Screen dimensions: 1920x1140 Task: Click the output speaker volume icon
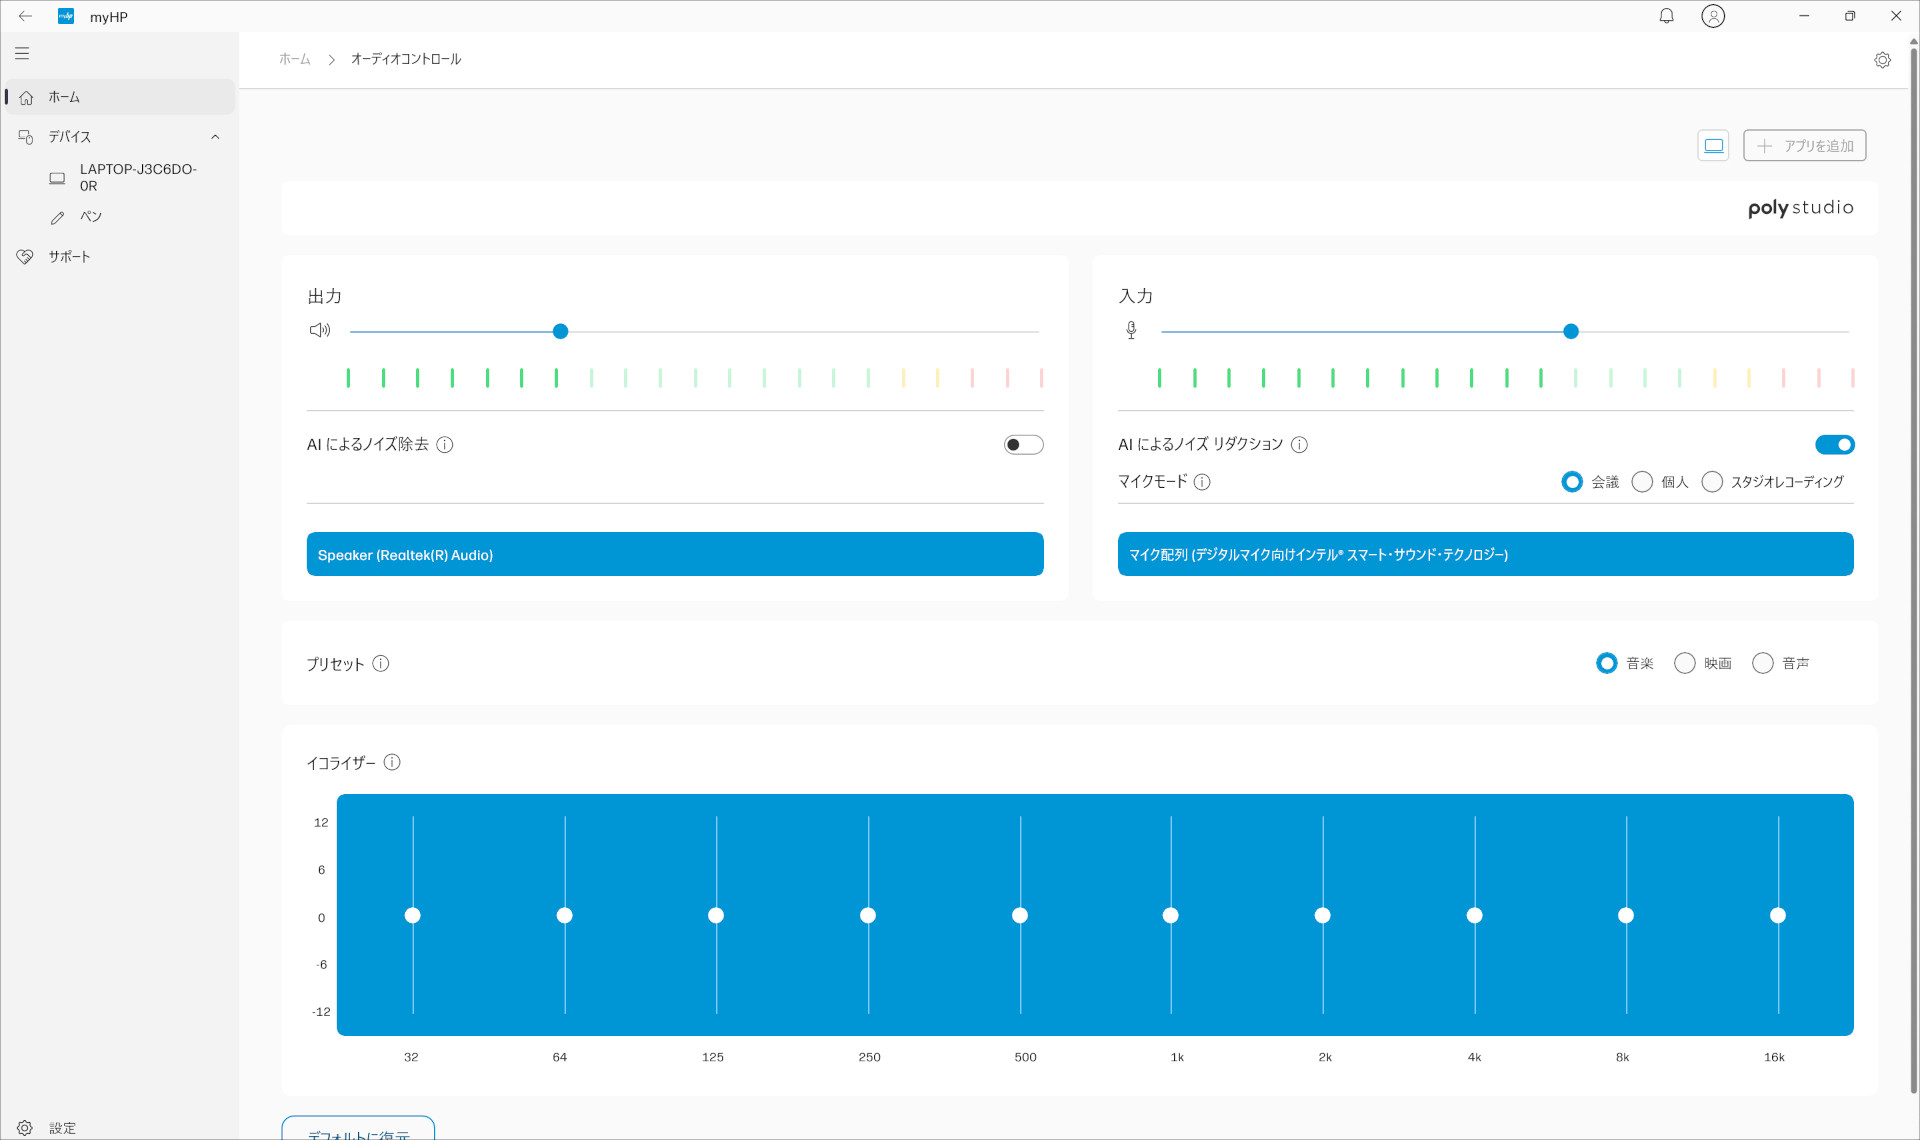(320, 330)
